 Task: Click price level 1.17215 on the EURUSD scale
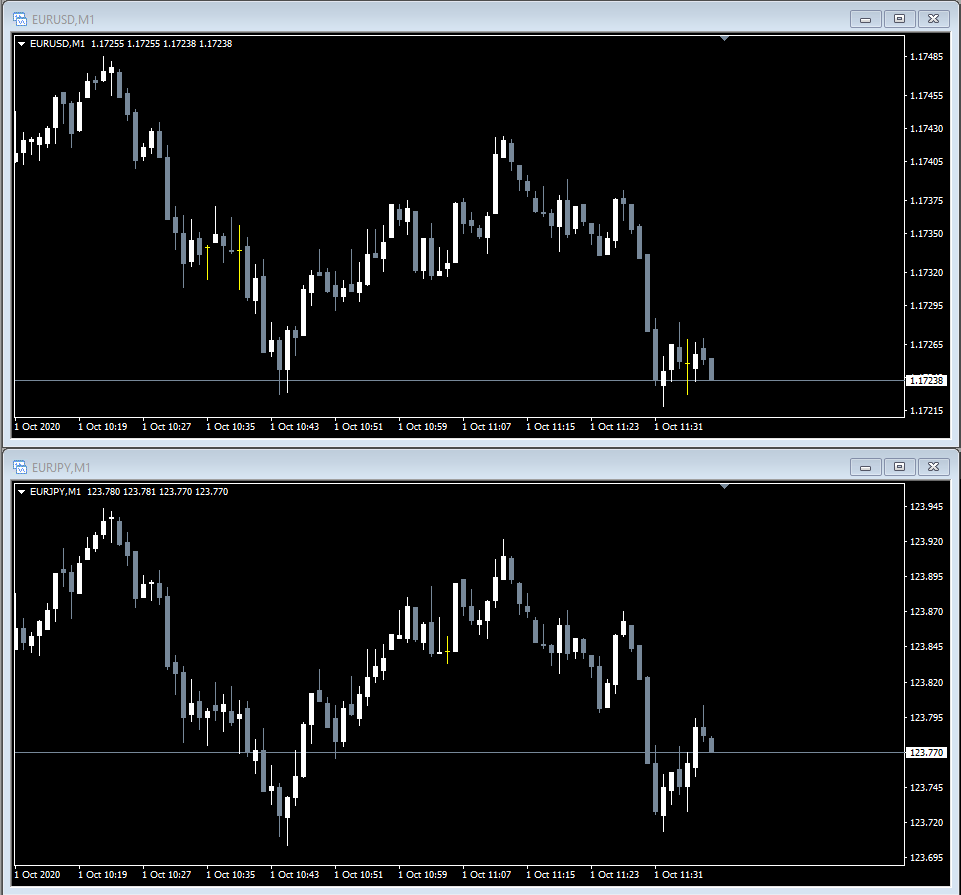click(926, 410)
